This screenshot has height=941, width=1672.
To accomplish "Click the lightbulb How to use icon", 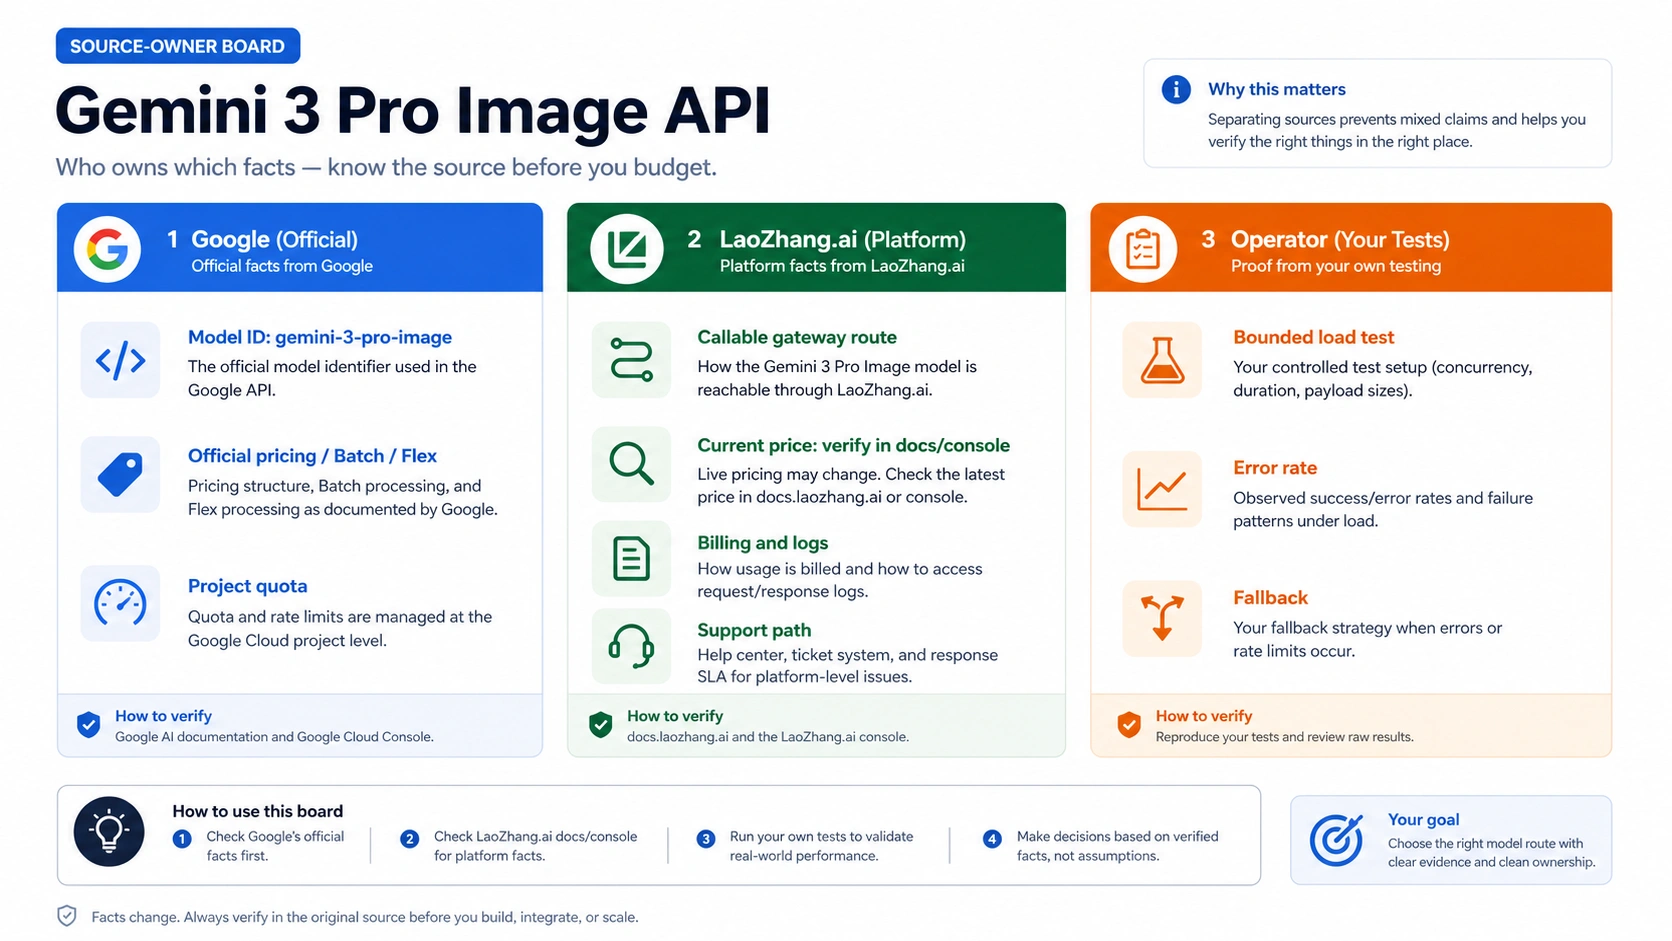I will (x=109, y=832).
